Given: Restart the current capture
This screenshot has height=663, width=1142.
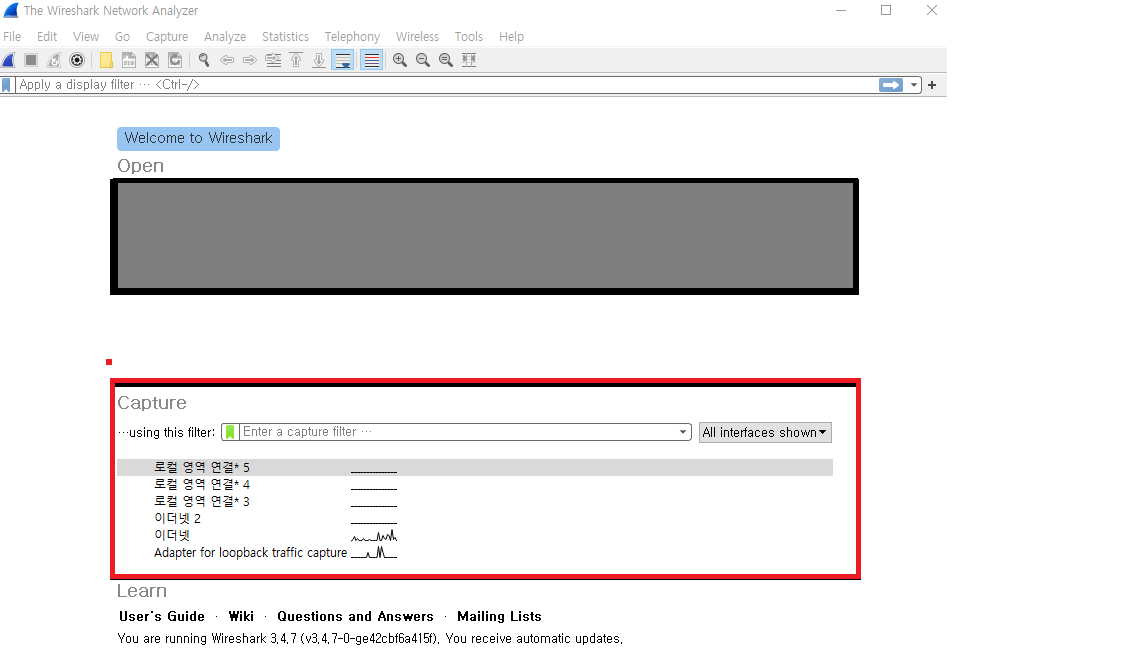Looking at the screenshot, I should tap(54, 60).
